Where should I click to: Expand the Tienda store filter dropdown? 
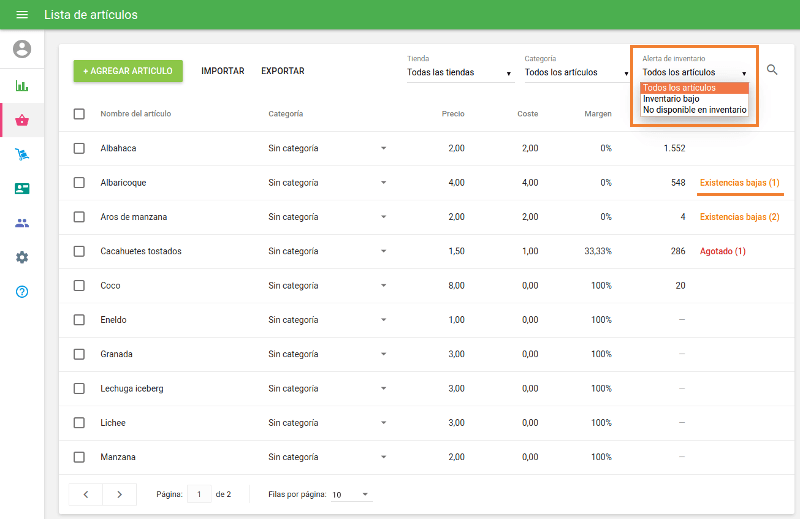pos(459,72)
